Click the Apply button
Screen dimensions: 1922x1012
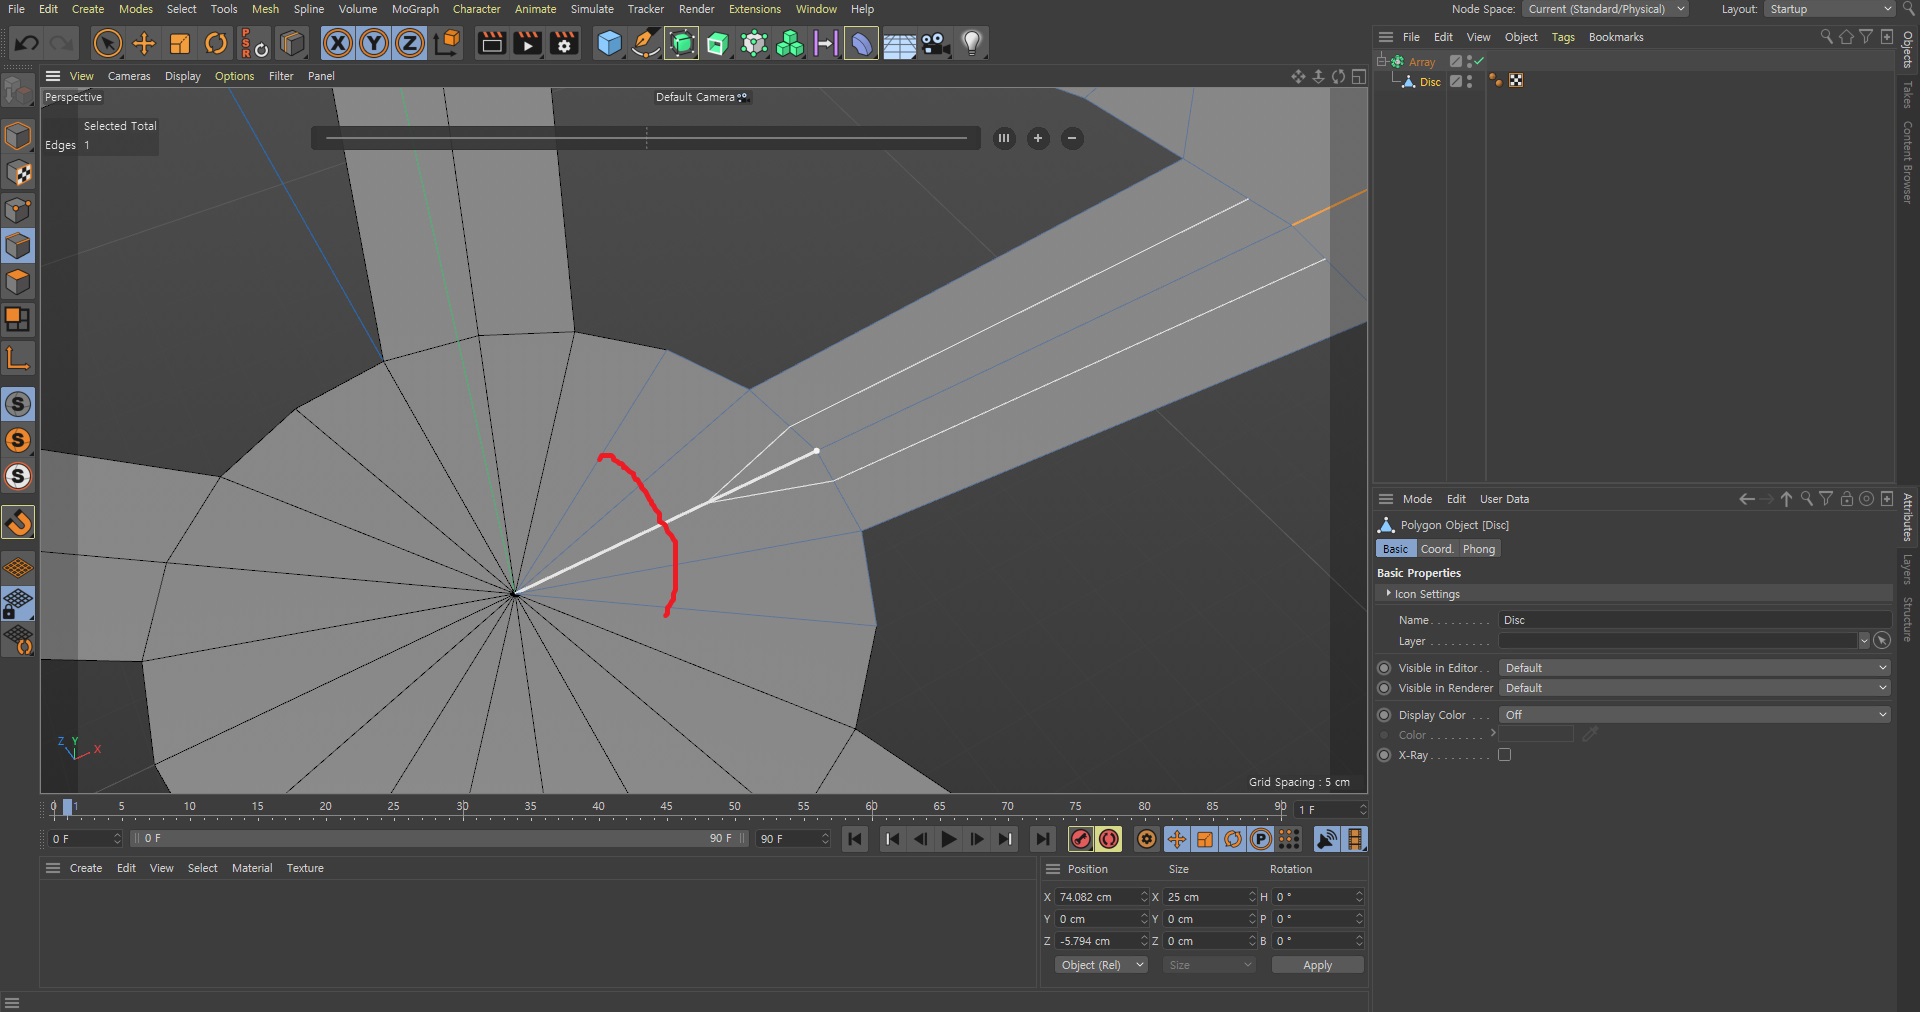pyautogui.click(x=1317, y=965)
